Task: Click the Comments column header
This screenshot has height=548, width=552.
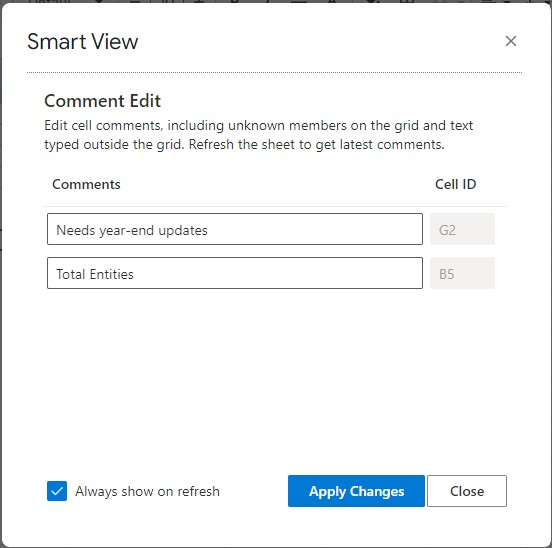Action: (x=86, y=184)
